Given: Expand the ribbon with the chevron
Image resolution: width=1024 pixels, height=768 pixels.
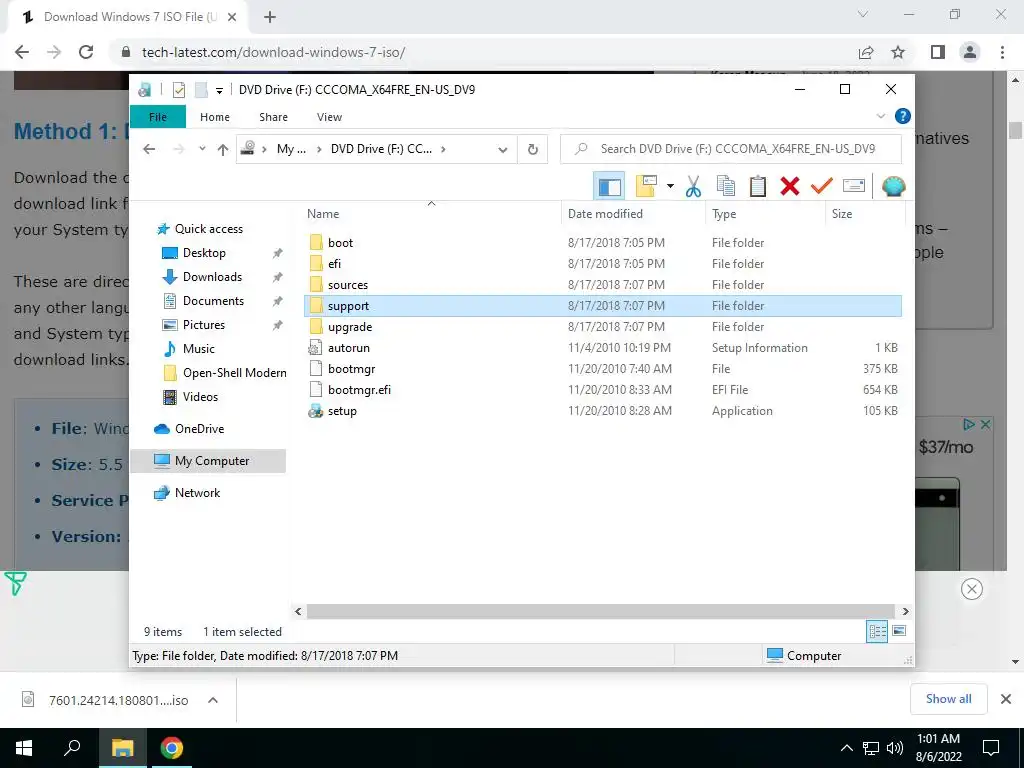Looking at the screenshot, I should click(x=880, y=116).
